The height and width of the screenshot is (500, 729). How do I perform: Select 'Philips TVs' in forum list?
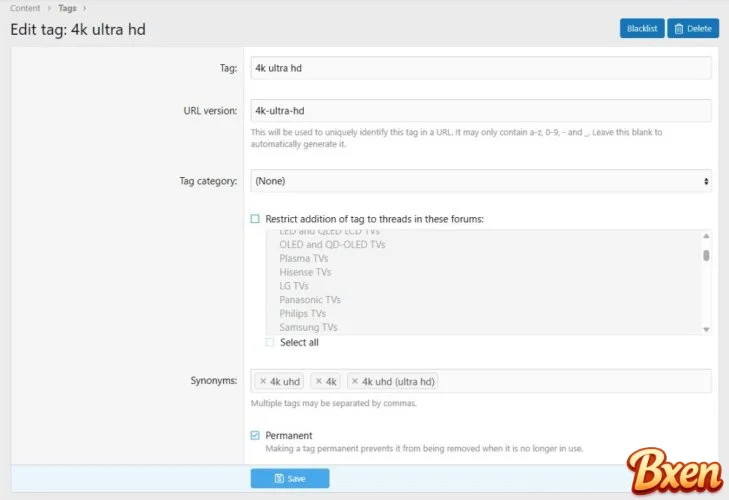302,313
